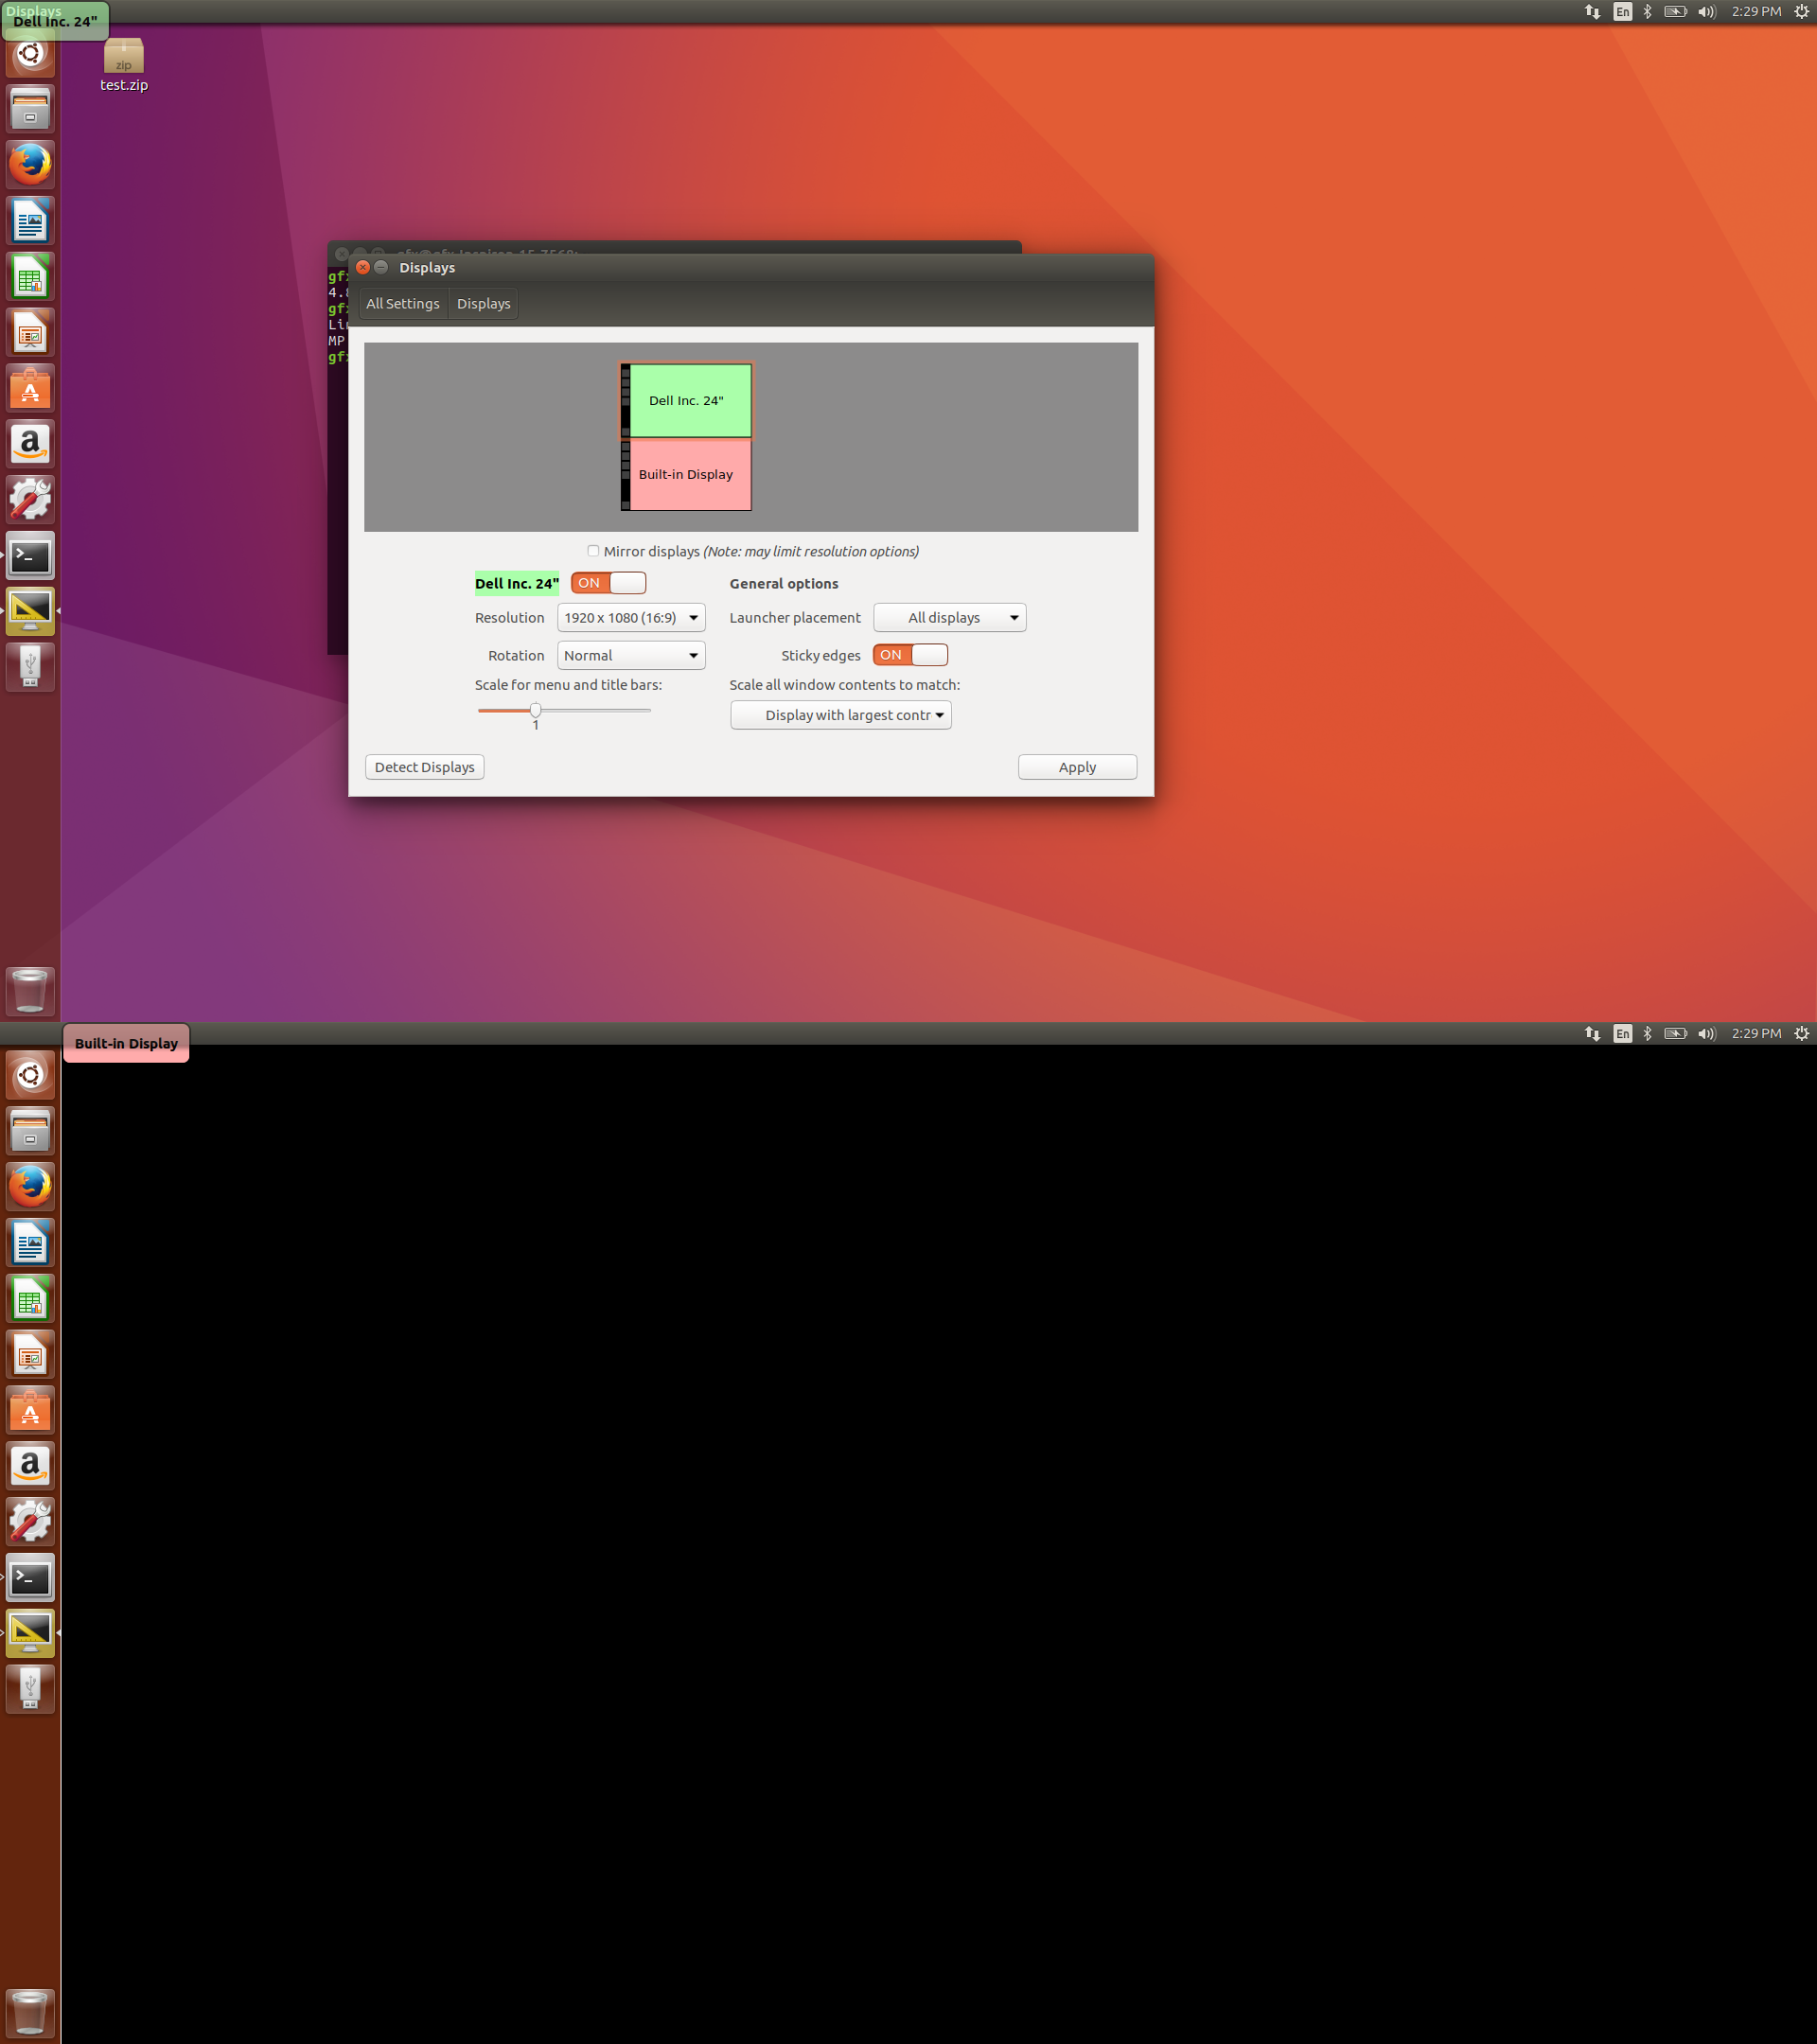This screenshot has height=2044, width=1817.
Task: Launch LibreOffice Writer in top launcher
Action: [x=30, y=221]
